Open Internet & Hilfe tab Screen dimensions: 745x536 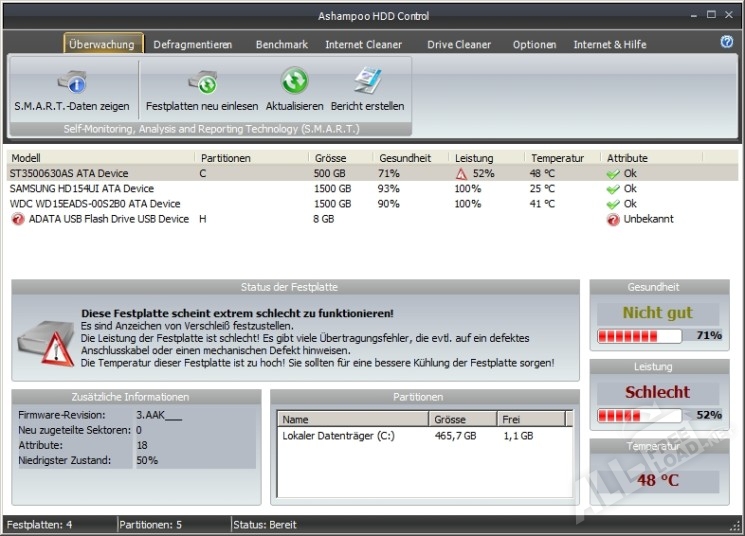609,44
